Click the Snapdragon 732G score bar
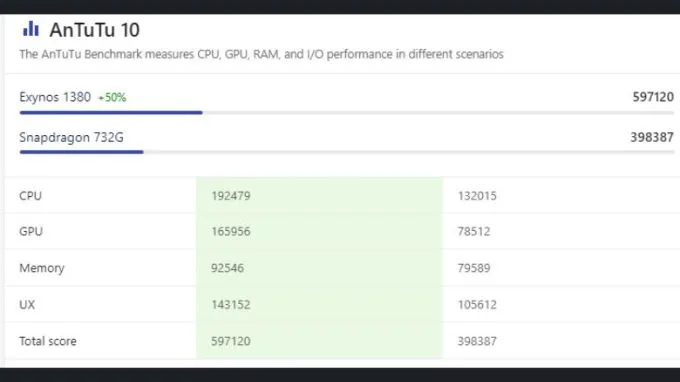This screenshot has width=680, height=382. pos(82,152)
